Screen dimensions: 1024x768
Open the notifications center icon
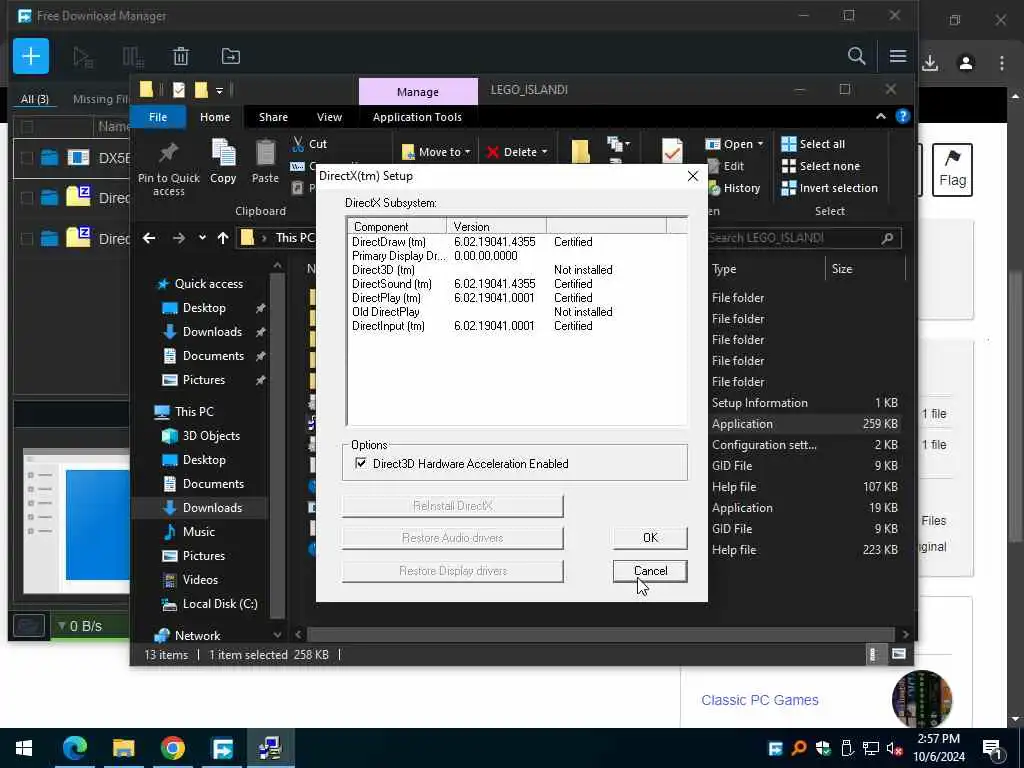coord(993,749)
